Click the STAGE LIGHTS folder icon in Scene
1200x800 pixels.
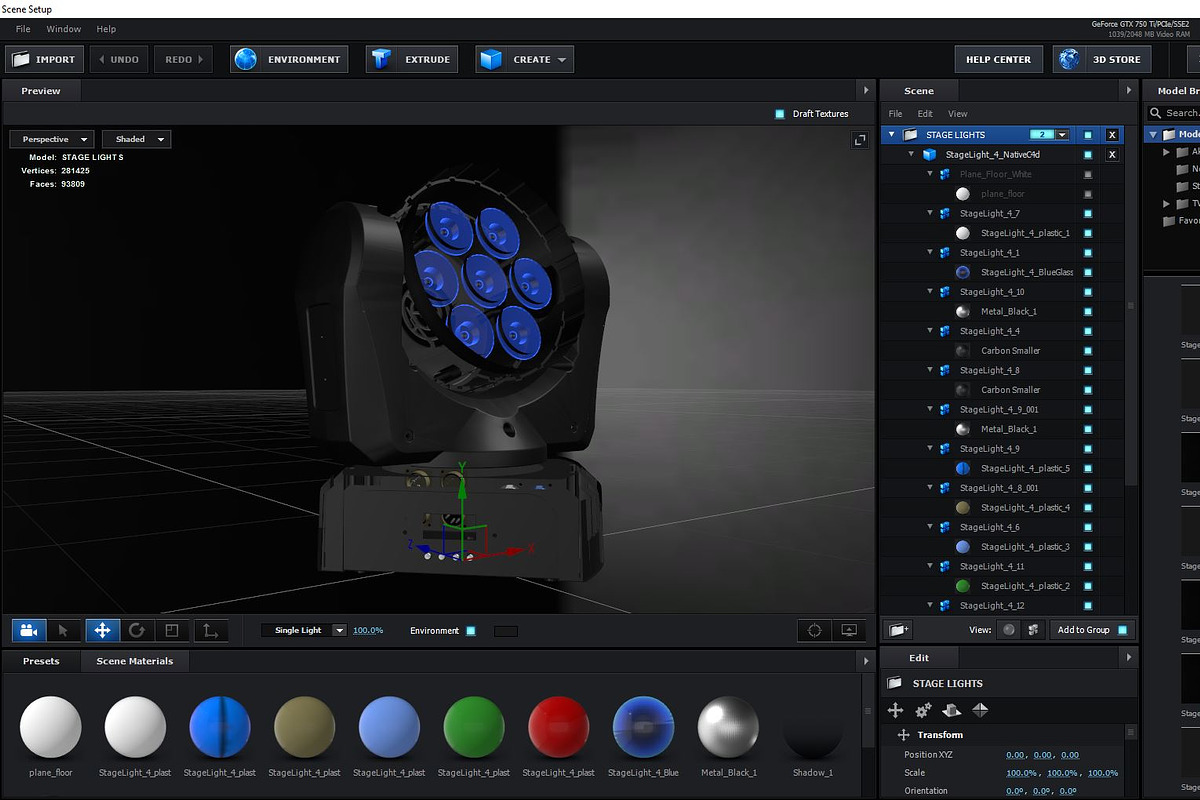(x=910, y=135)
